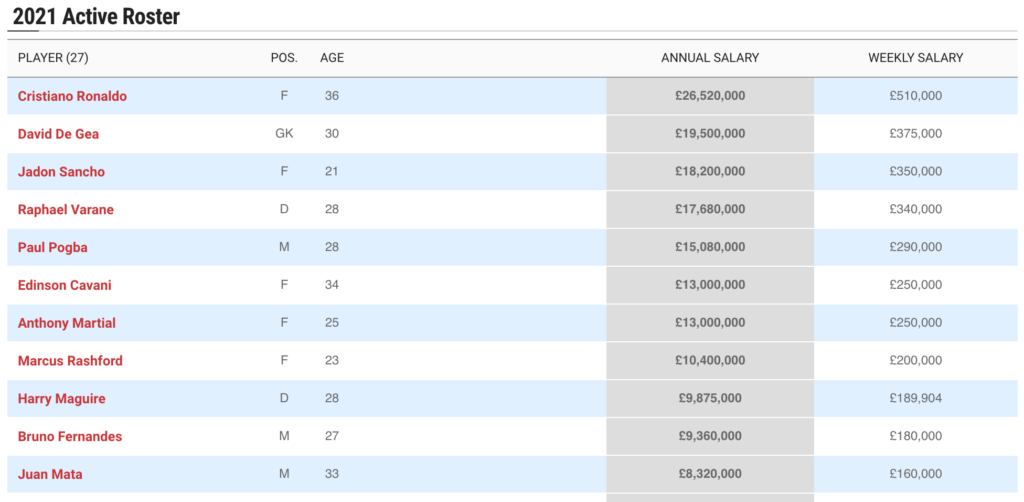Open Cristiano Ronaldo's player link
This screenshot has width=1024, height=502.
point(72,96)
